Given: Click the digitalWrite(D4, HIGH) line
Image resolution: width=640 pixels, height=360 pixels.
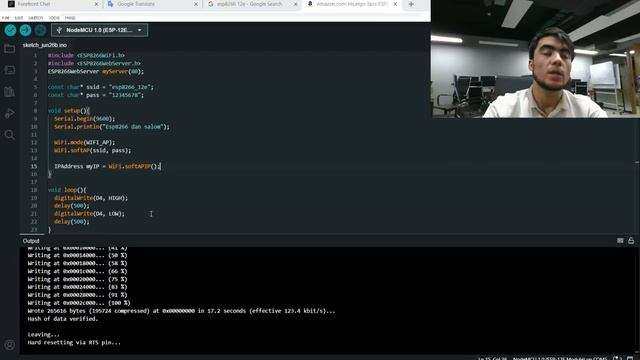Looking at the screenshot, I should 91,198.
